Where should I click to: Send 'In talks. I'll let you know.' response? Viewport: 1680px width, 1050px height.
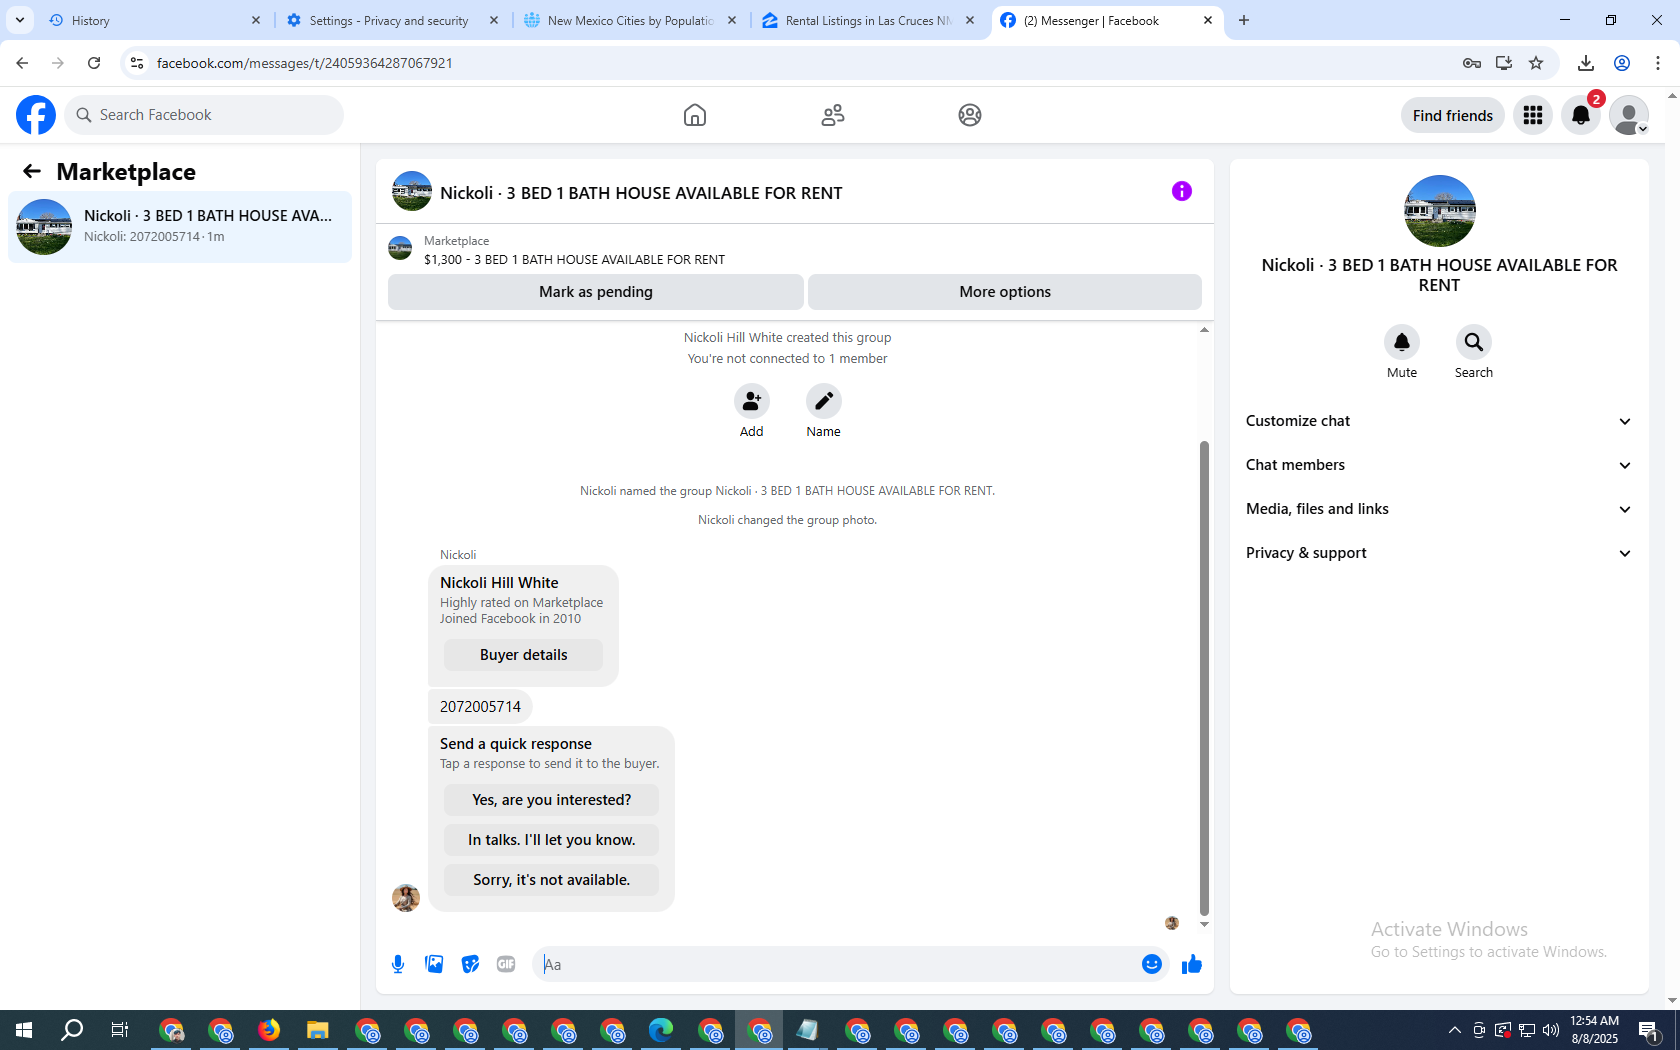[551, 840]
